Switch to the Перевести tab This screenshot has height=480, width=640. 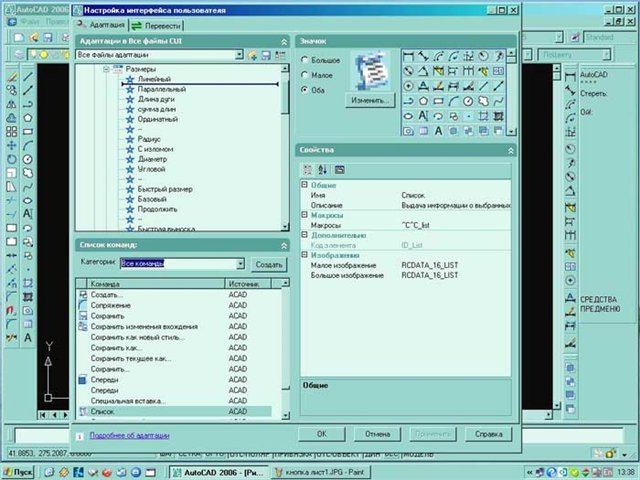[157, 26]
